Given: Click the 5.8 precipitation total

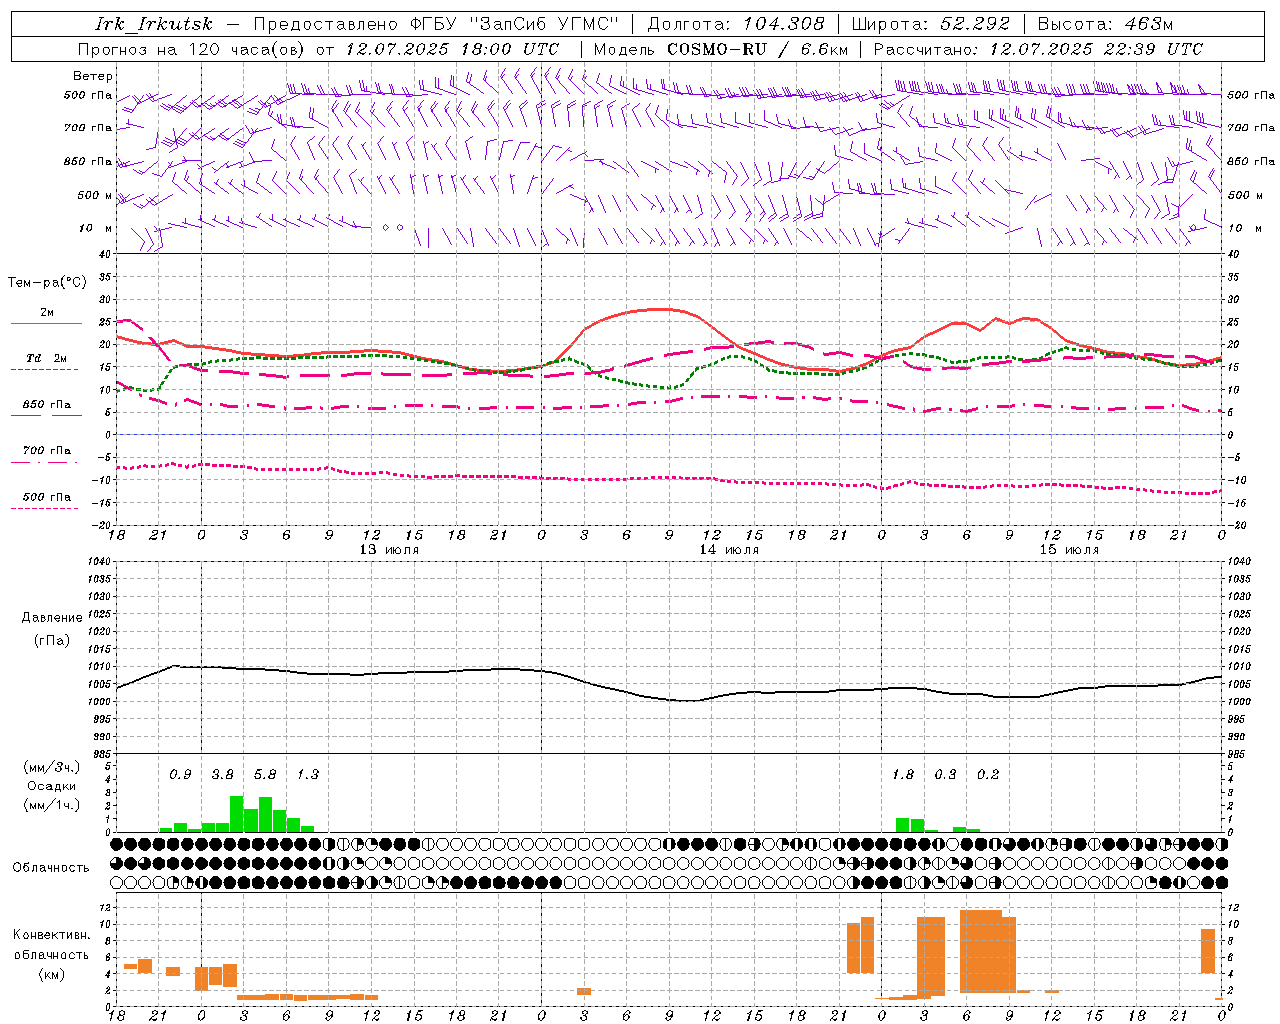Looking at the screenshot, I should [265, 774].
